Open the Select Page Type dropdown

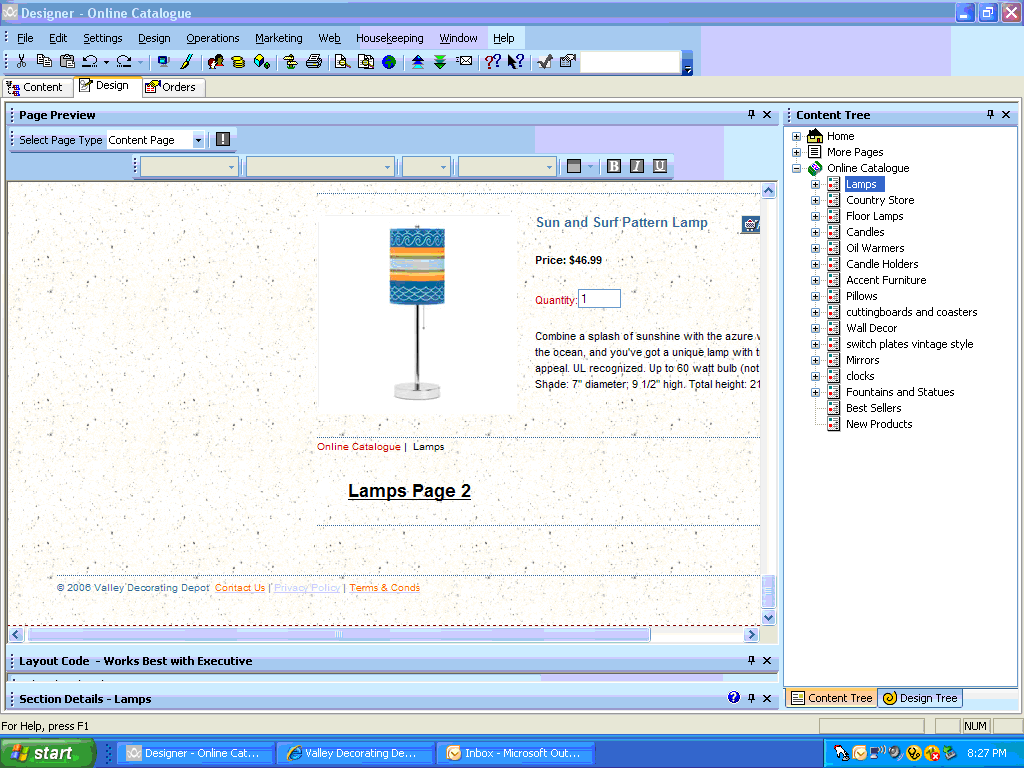click(198, 141)
